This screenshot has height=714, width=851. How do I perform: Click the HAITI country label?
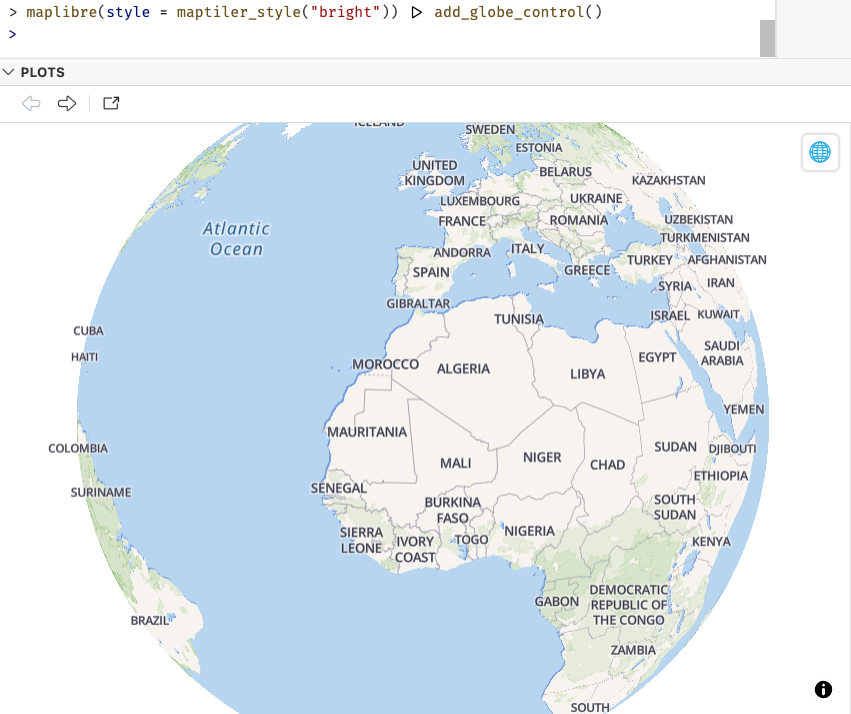pyautogui.click(x=85, y=357)
